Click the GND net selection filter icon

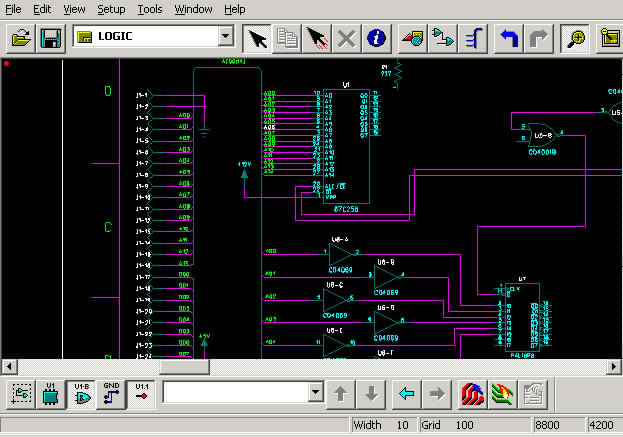[112, 393]
